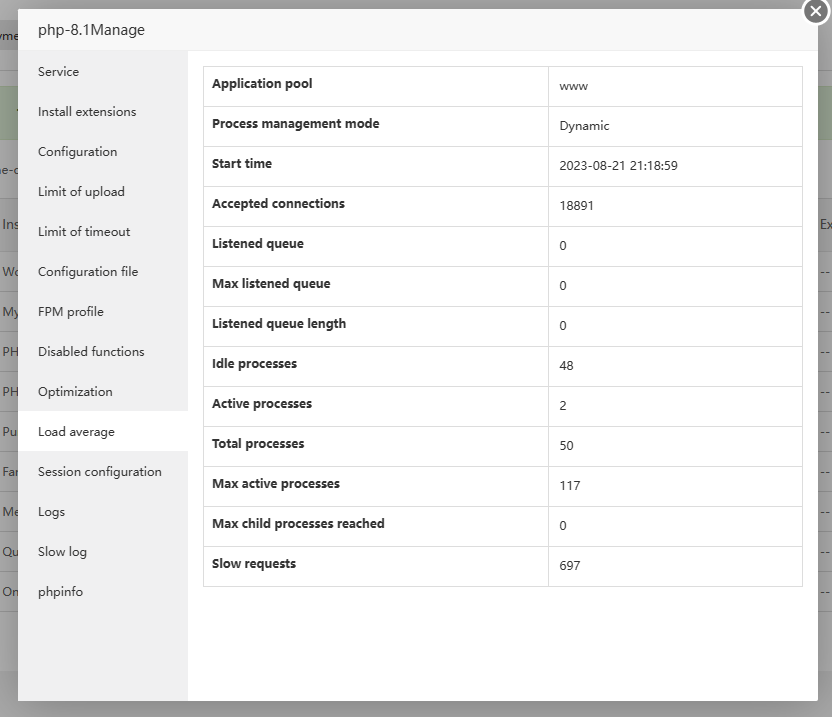Select Limit of timeout
Screen dimensions: 832x717
click(84, 232)
